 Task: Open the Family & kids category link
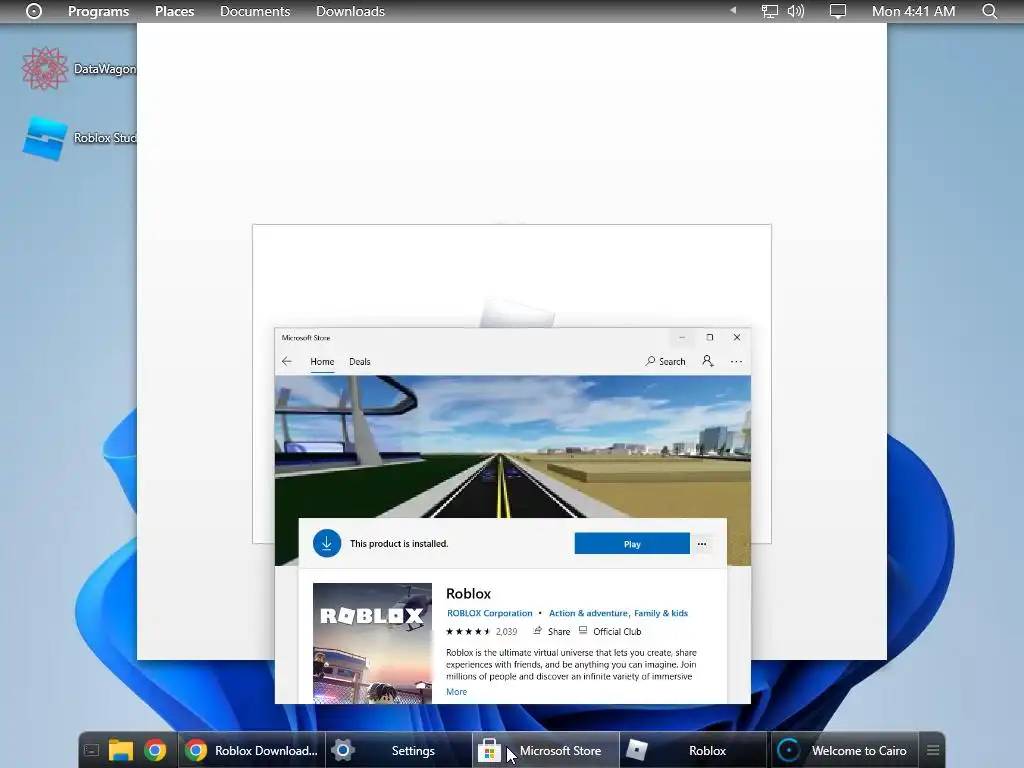(x=661, y=613)
